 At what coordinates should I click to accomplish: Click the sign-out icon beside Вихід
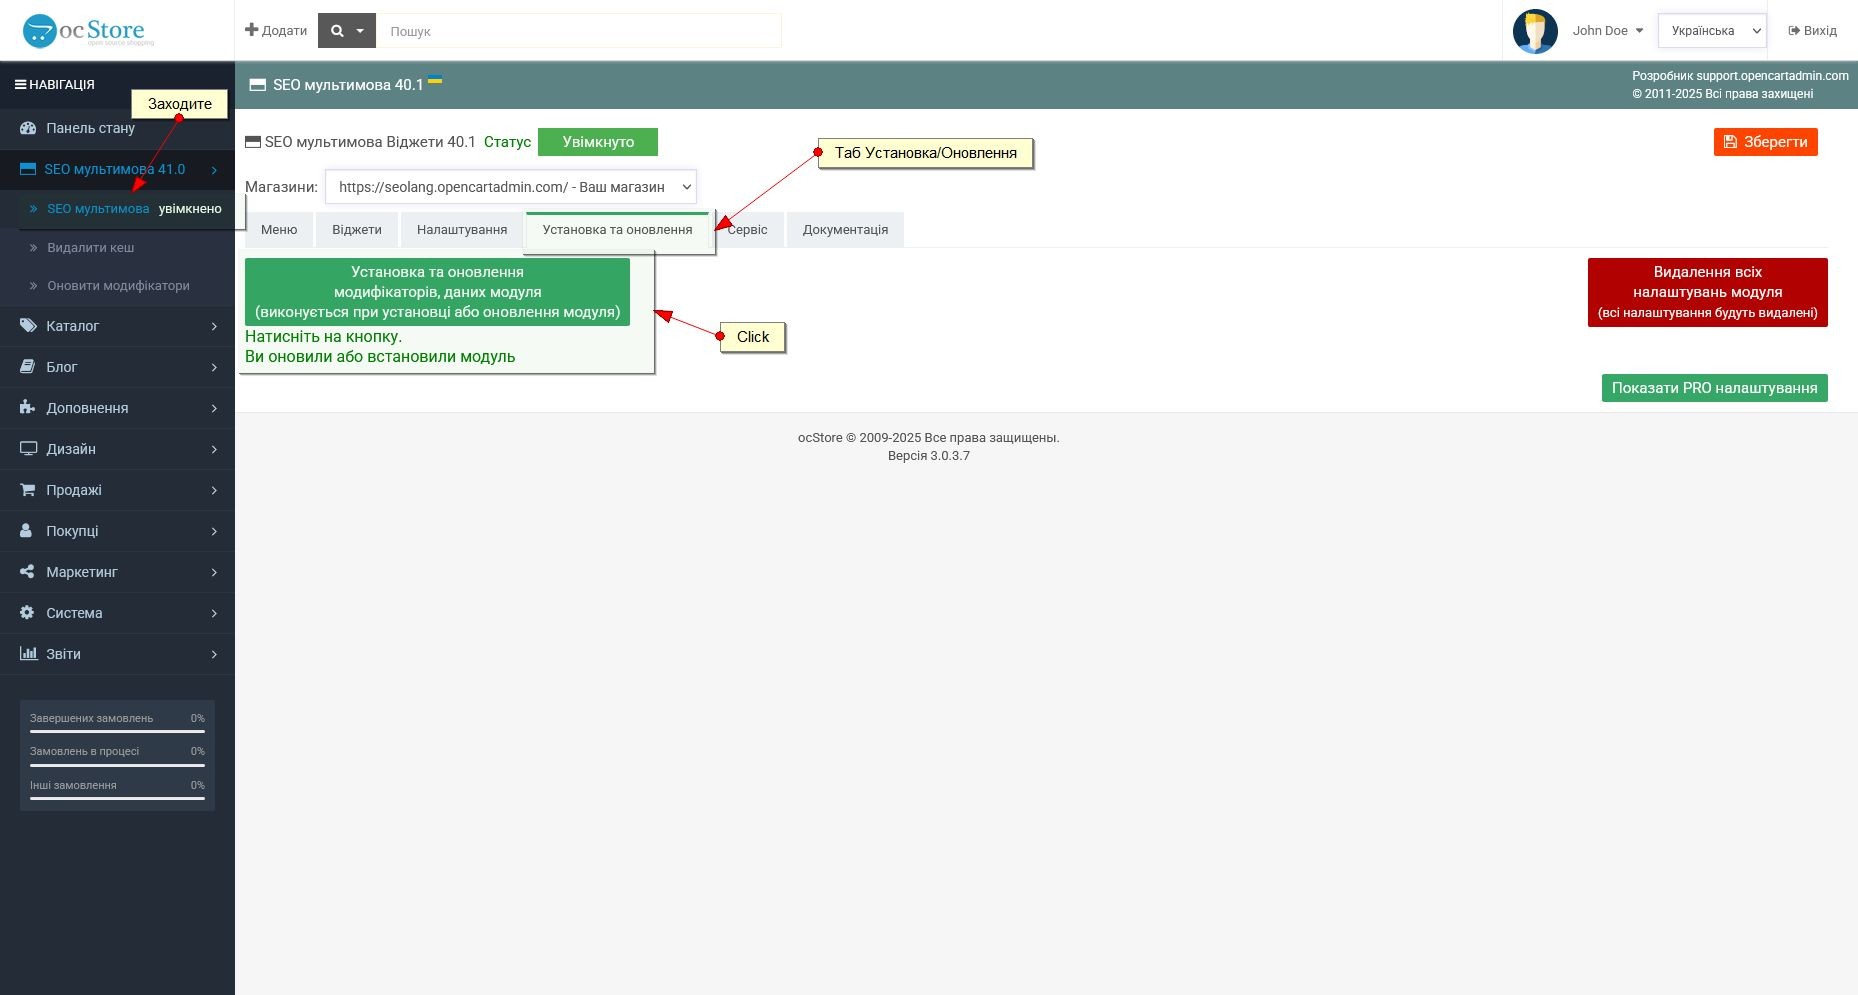click(1794, 31)
